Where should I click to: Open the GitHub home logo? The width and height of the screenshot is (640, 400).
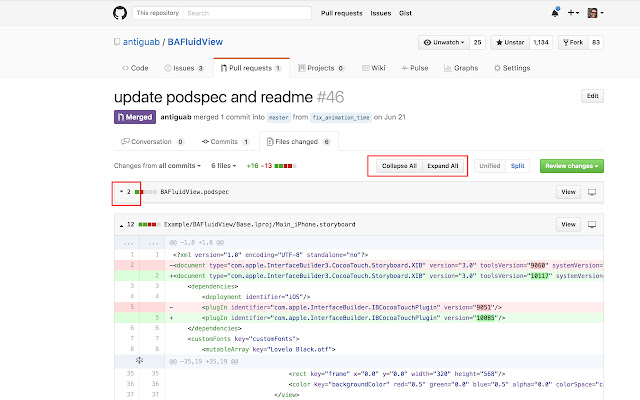point(120,13)
